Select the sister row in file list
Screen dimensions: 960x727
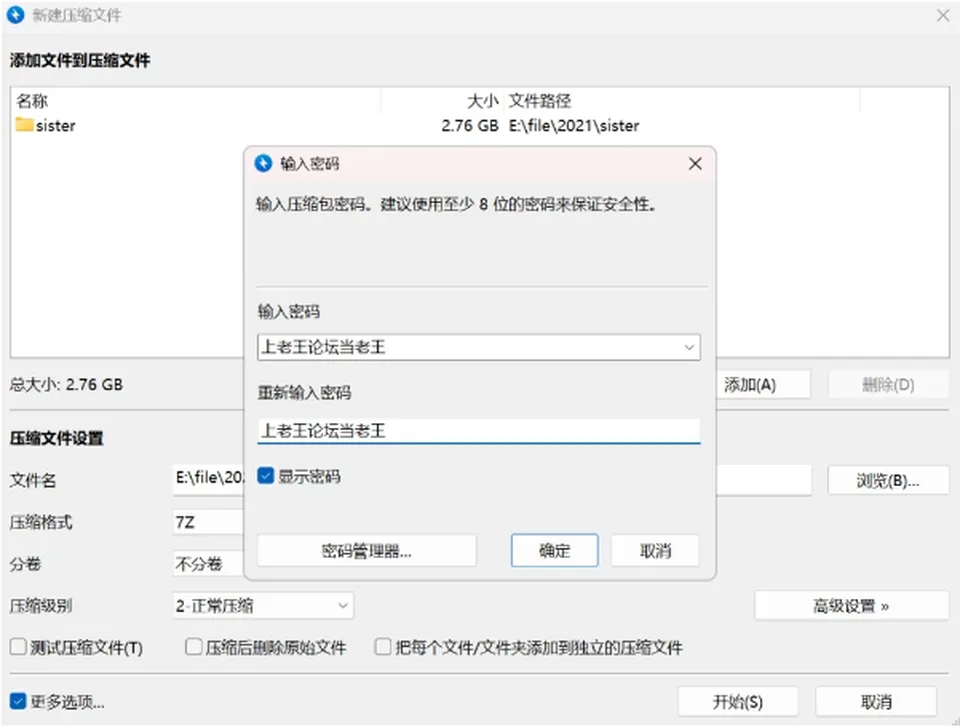coord(479,126)
